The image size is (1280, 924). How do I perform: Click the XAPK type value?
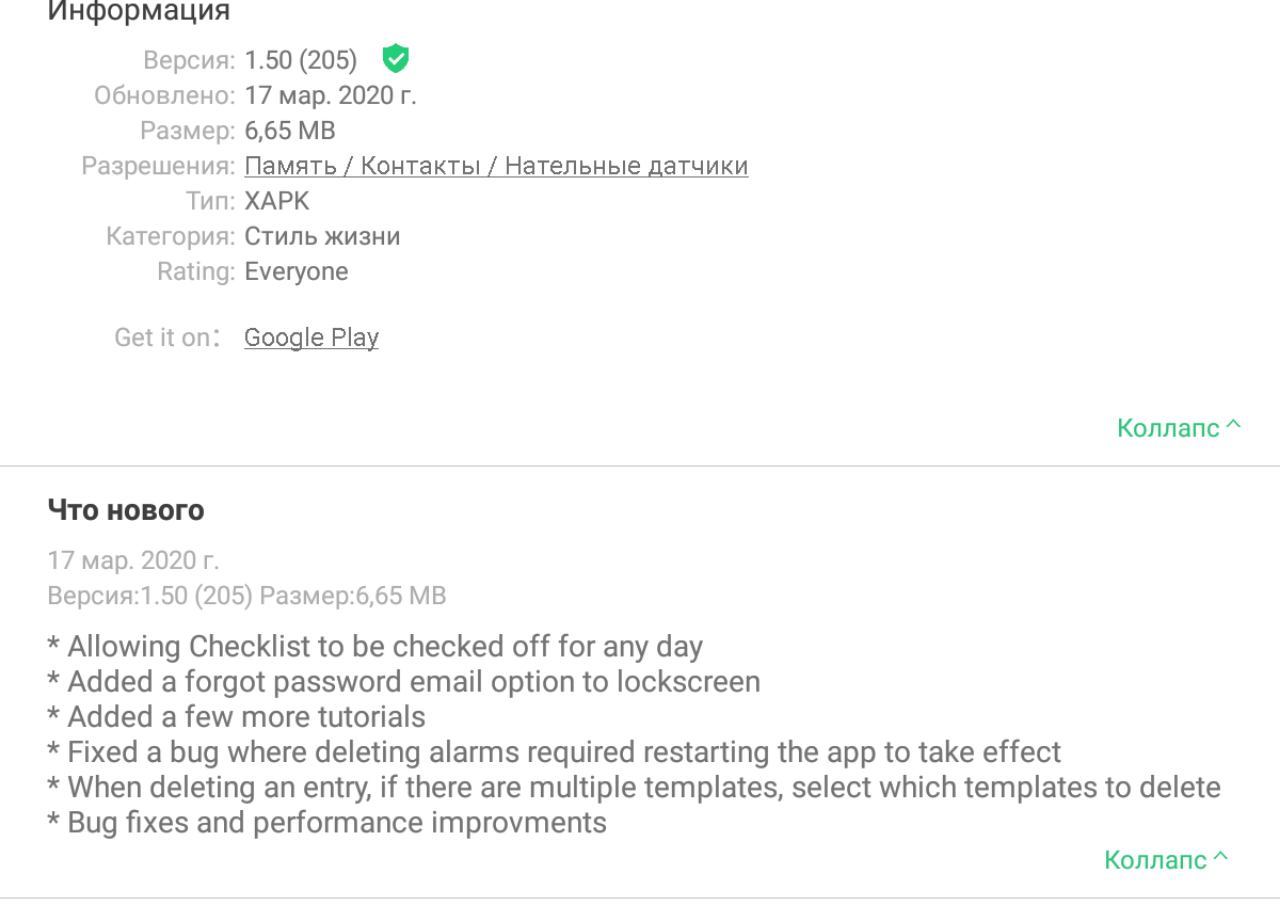point(277,201)
